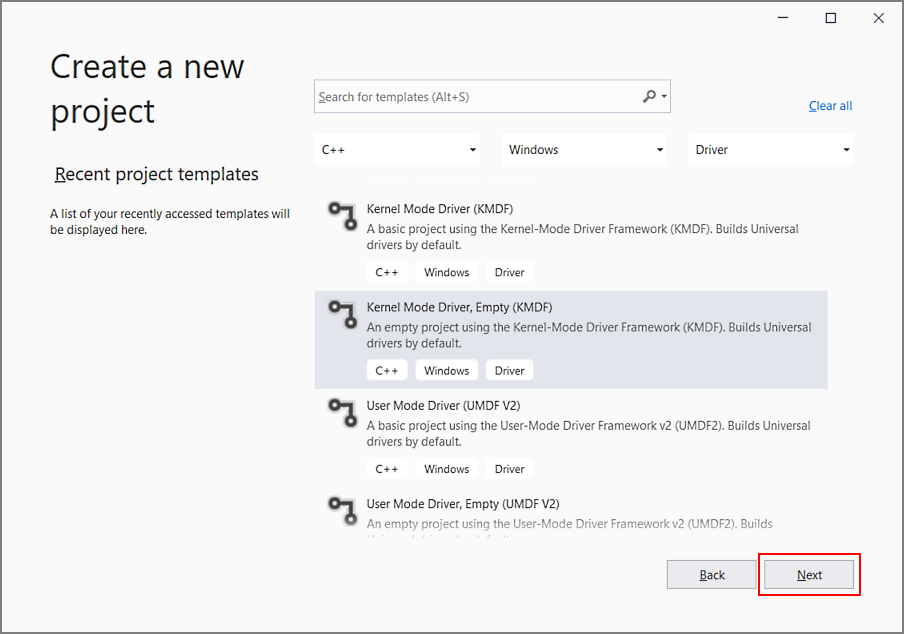Click the Back button

[711, 574]
